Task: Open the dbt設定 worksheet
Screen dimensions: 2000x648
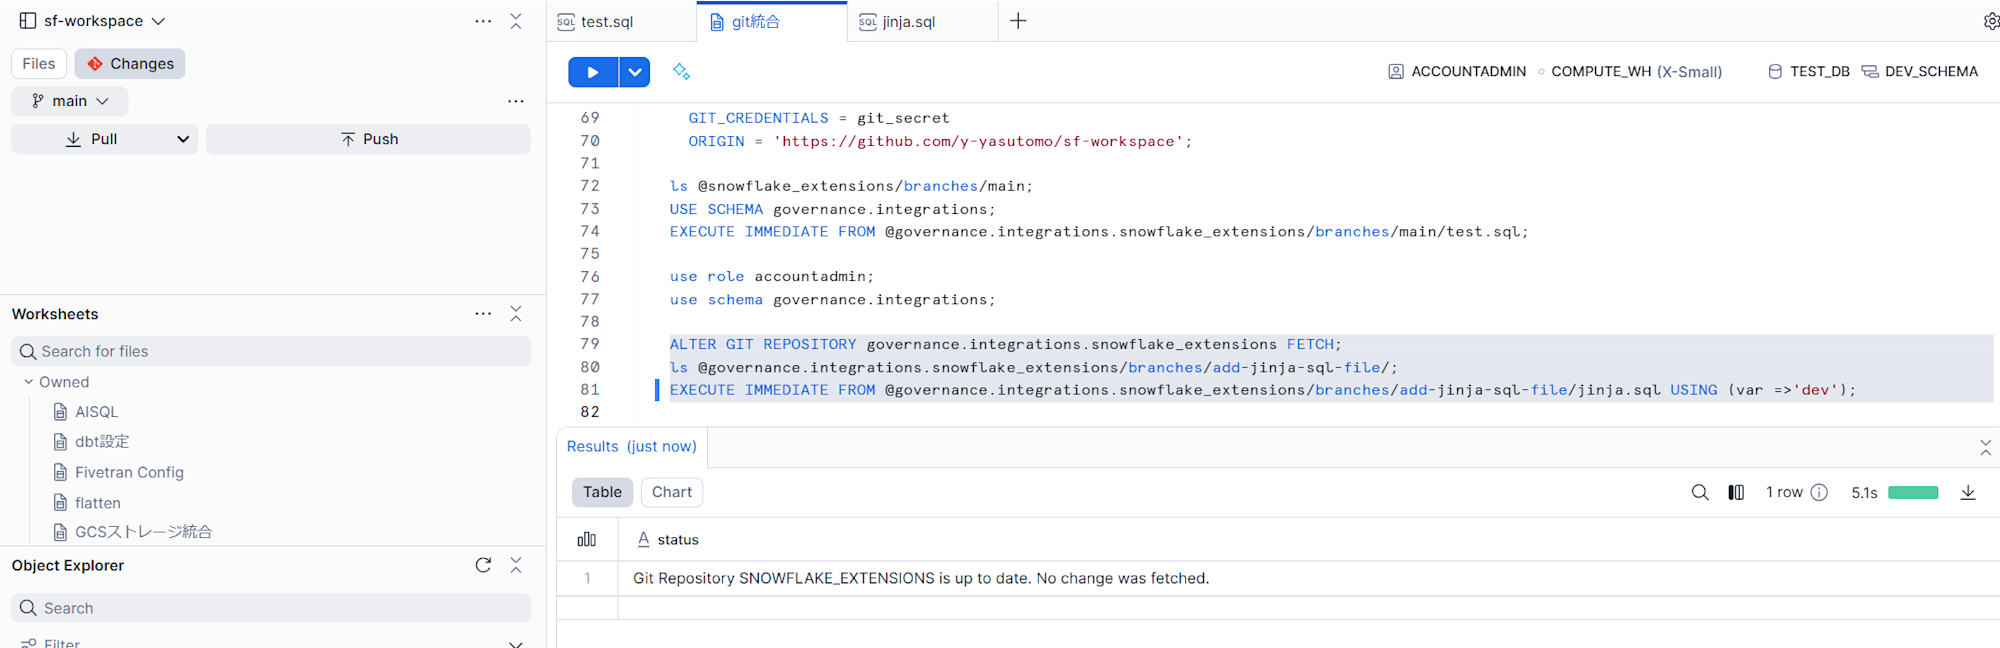Action: click(x=101, y=442)
